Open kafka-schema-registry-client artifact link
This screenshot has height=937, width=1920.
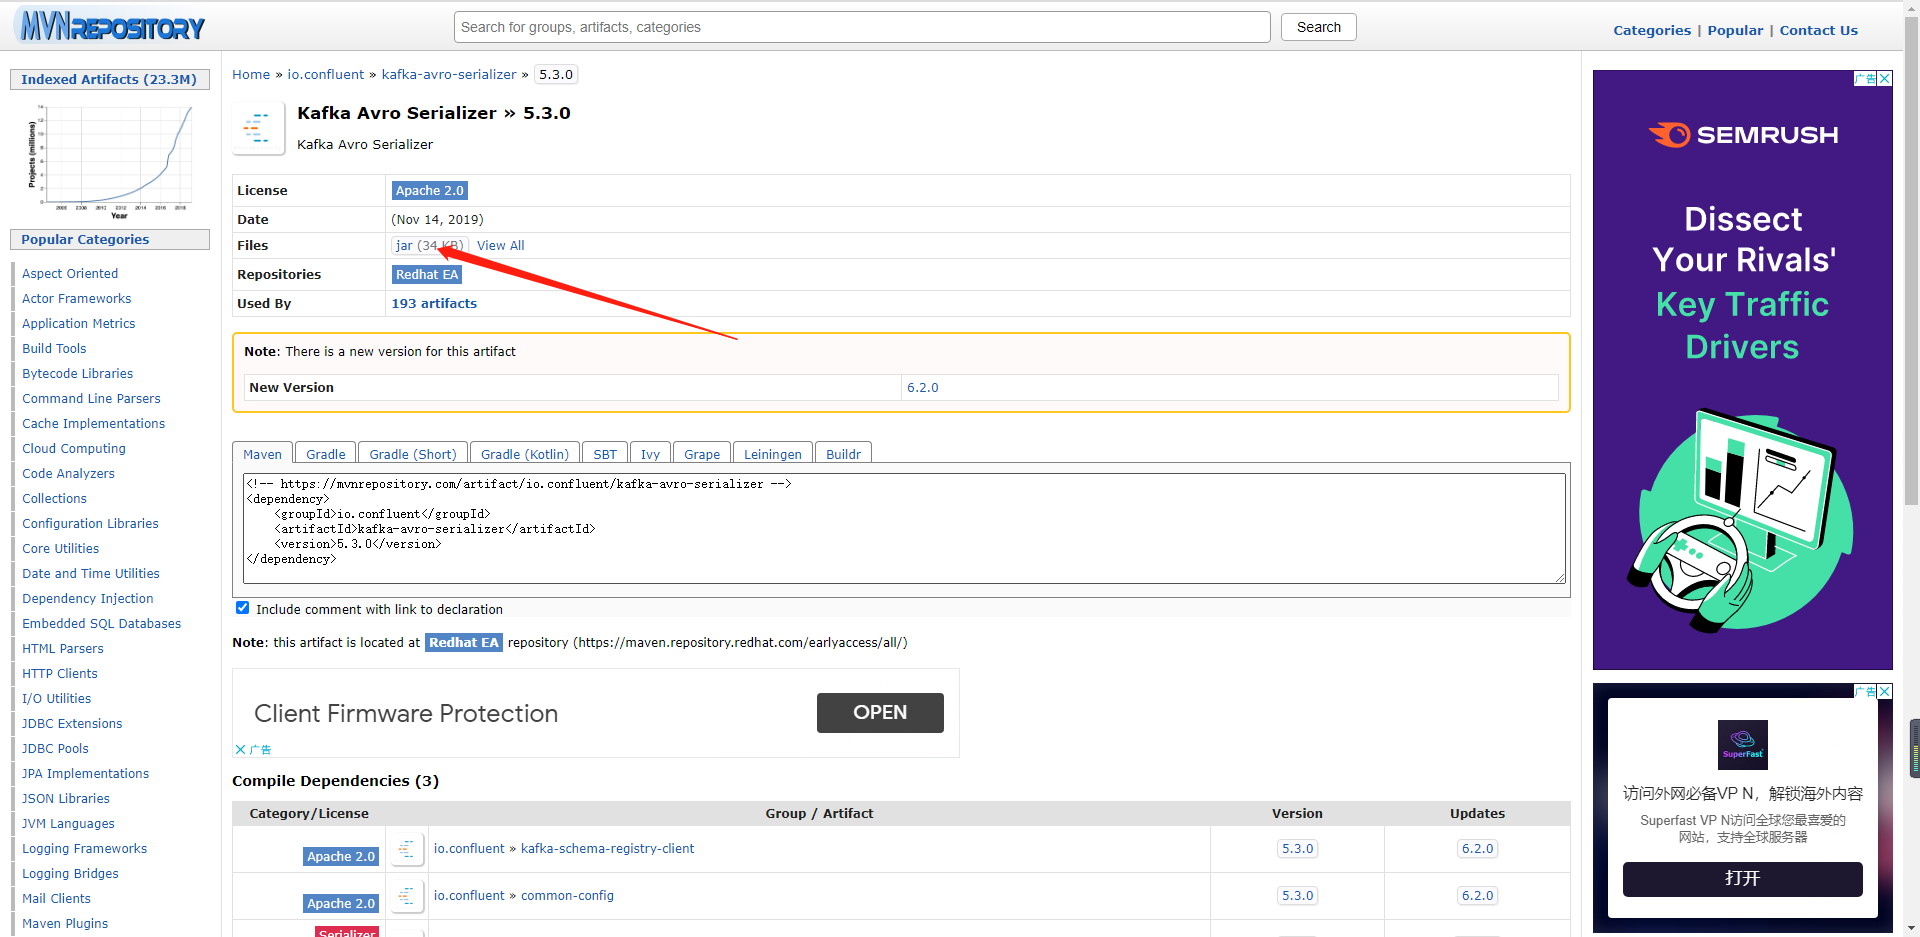(607, 848)
